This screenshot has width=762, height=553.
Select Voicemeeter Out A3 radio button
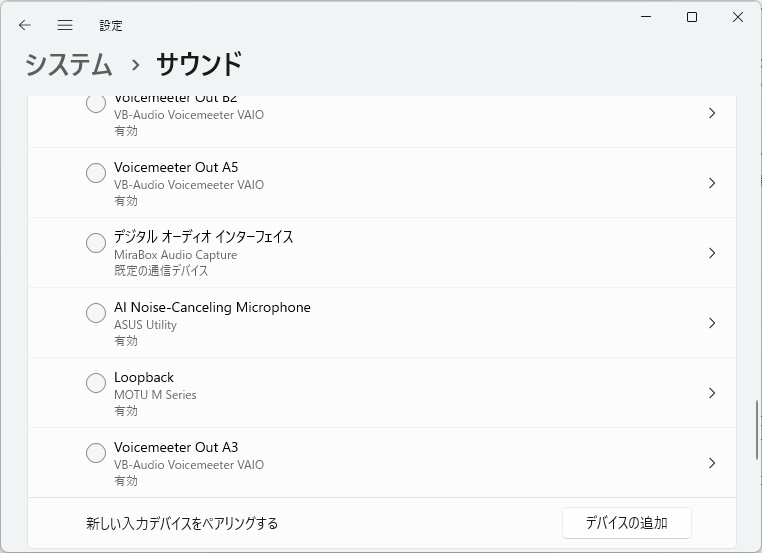(x=96, y=453)
